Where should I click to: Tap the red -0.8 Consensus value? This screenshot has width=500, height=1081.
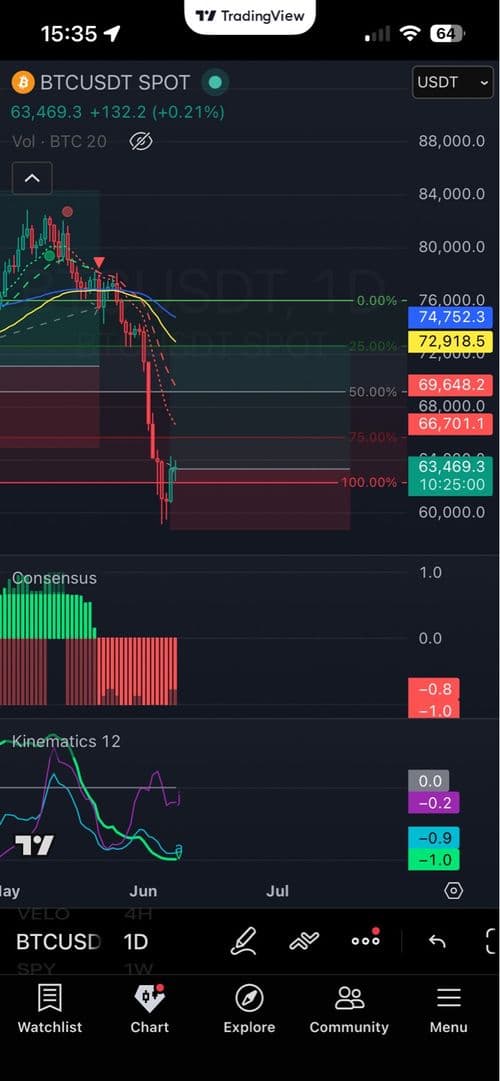(x=434, y=689)
